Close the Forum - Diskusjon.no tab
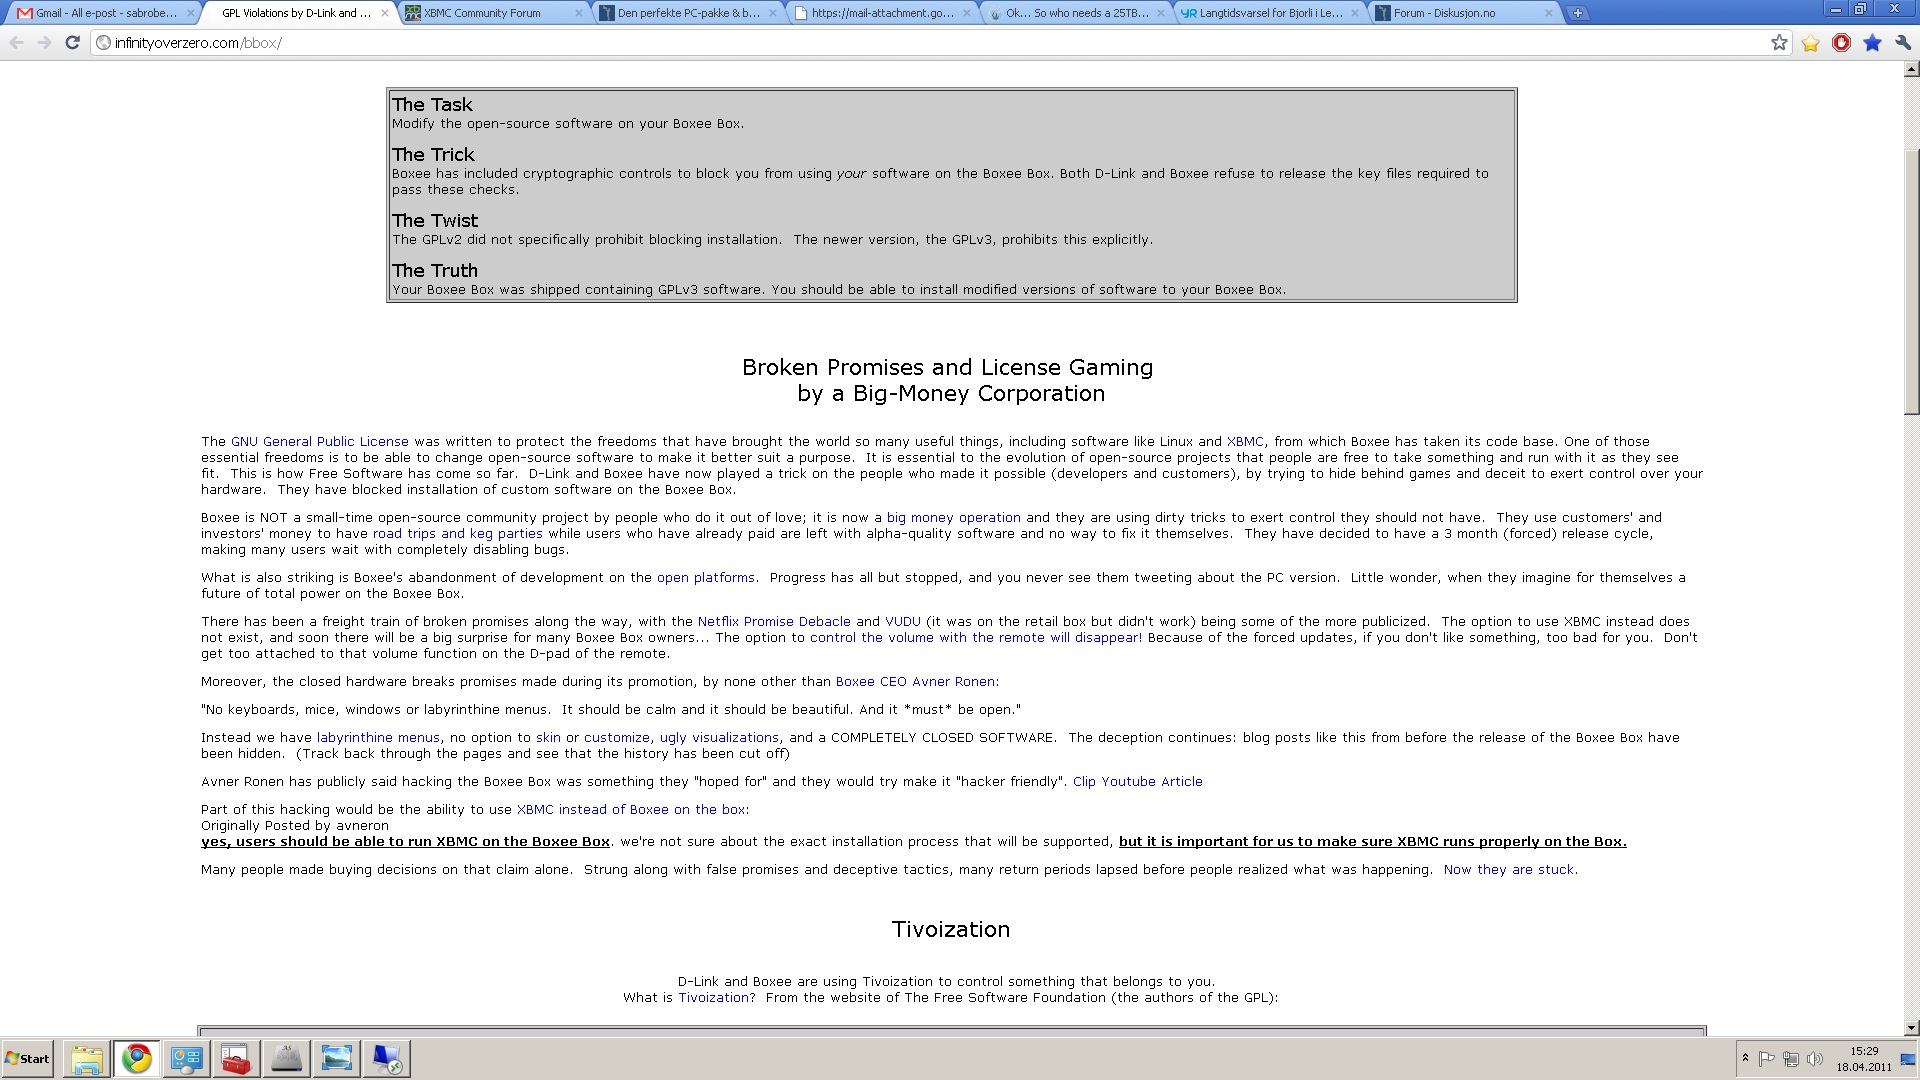Screen dimensions: 1920x1080 click(1548, 13)
